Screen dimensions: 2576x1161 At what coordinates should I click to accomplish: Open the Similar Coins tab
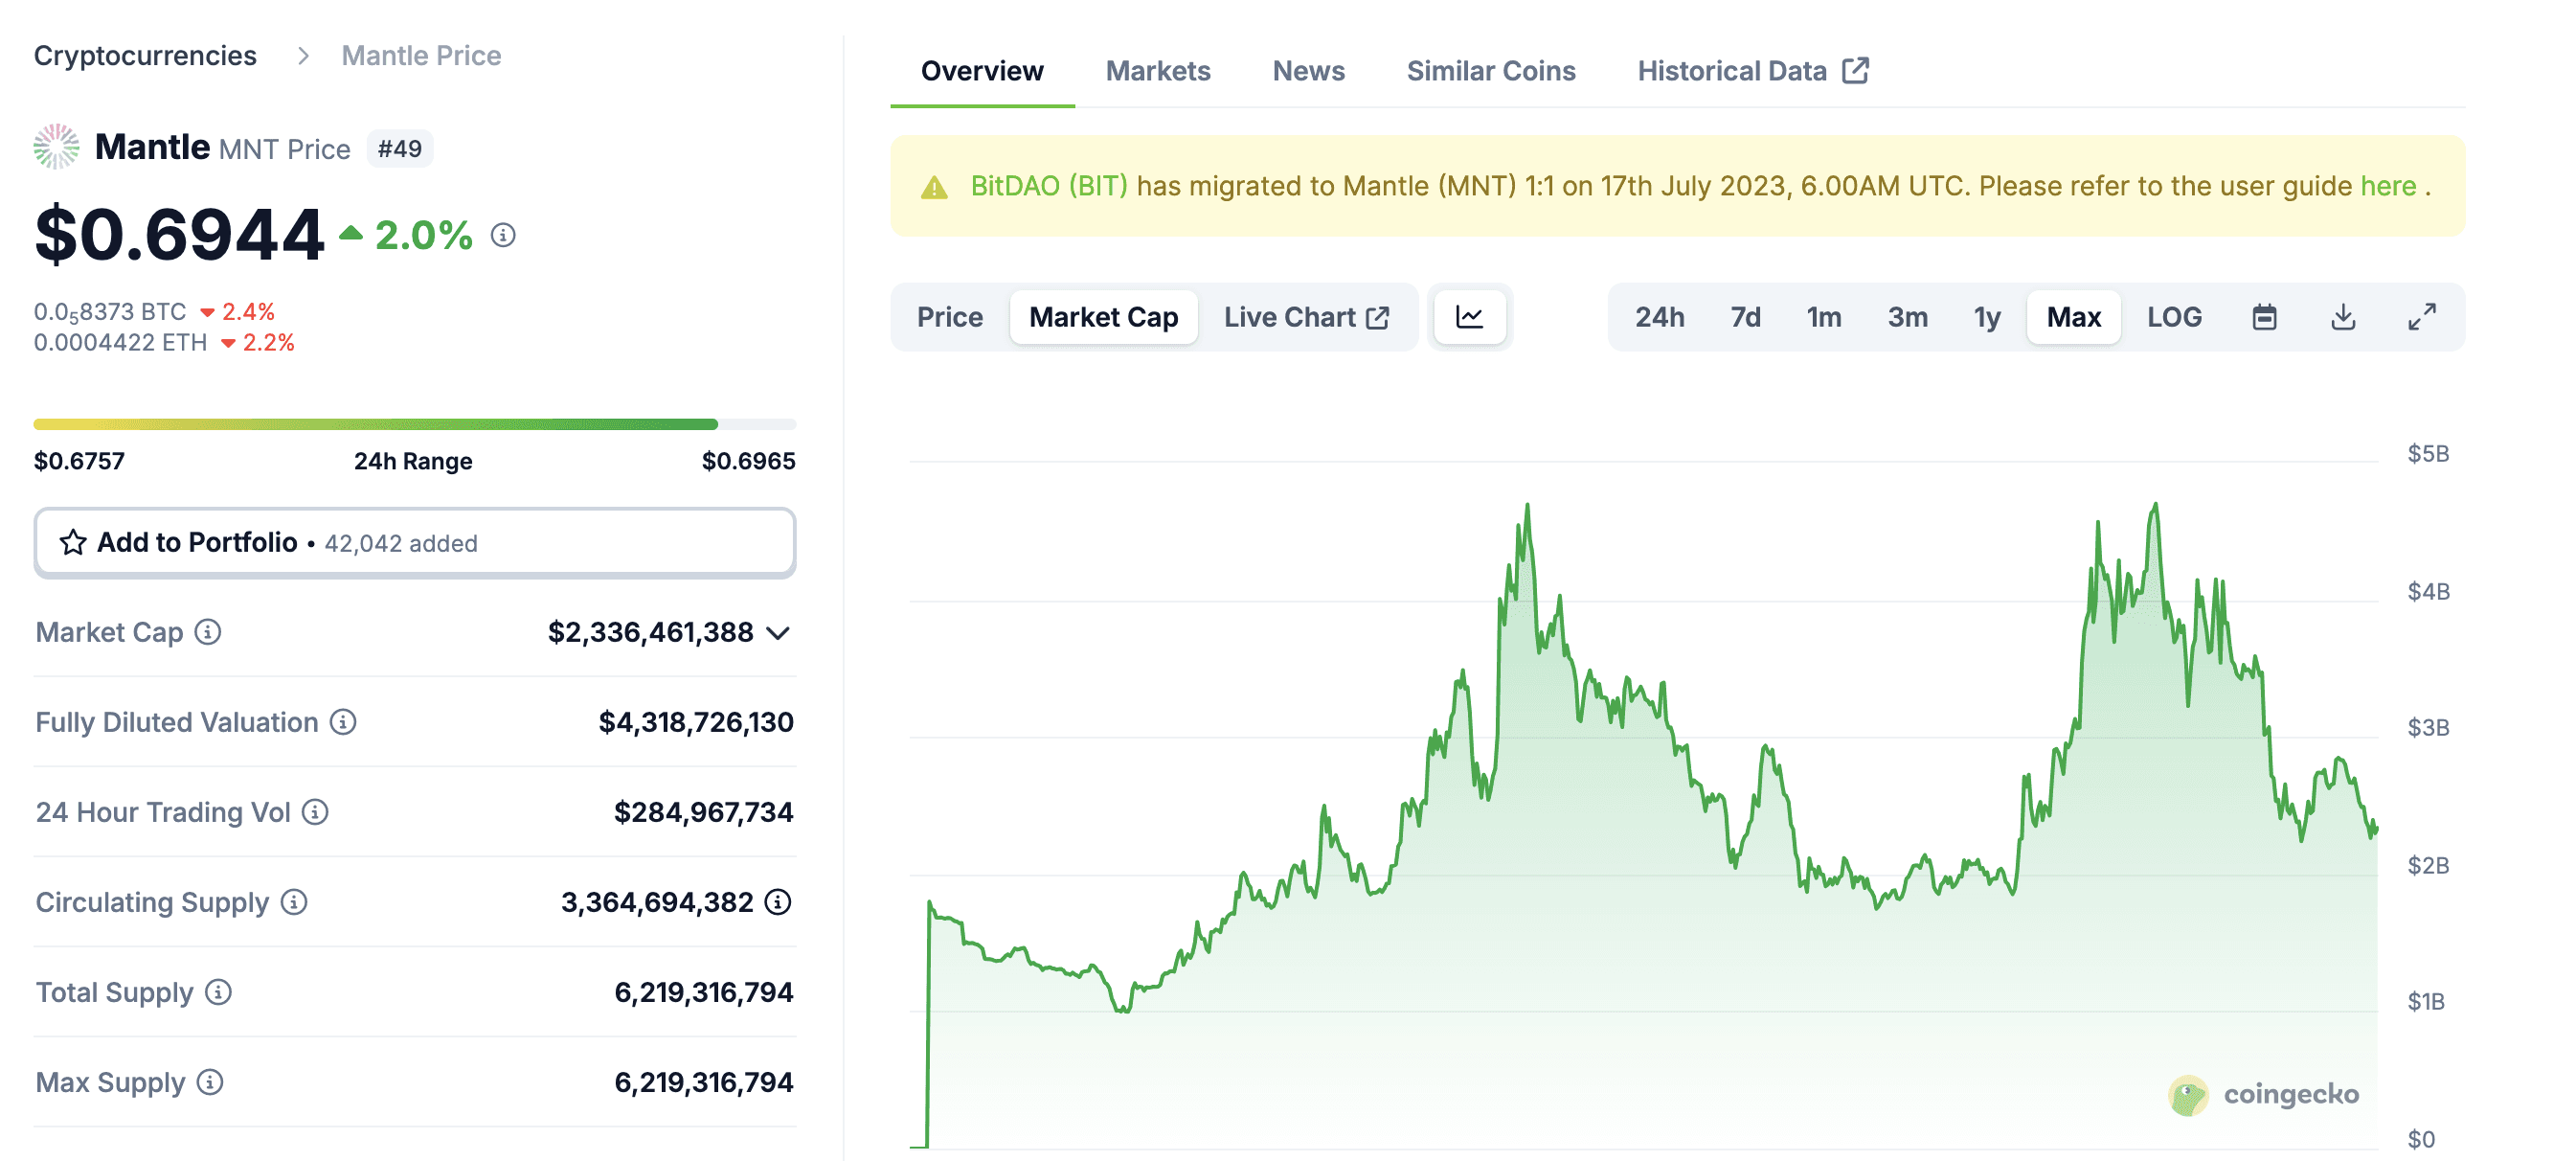tap(1491, 71)
